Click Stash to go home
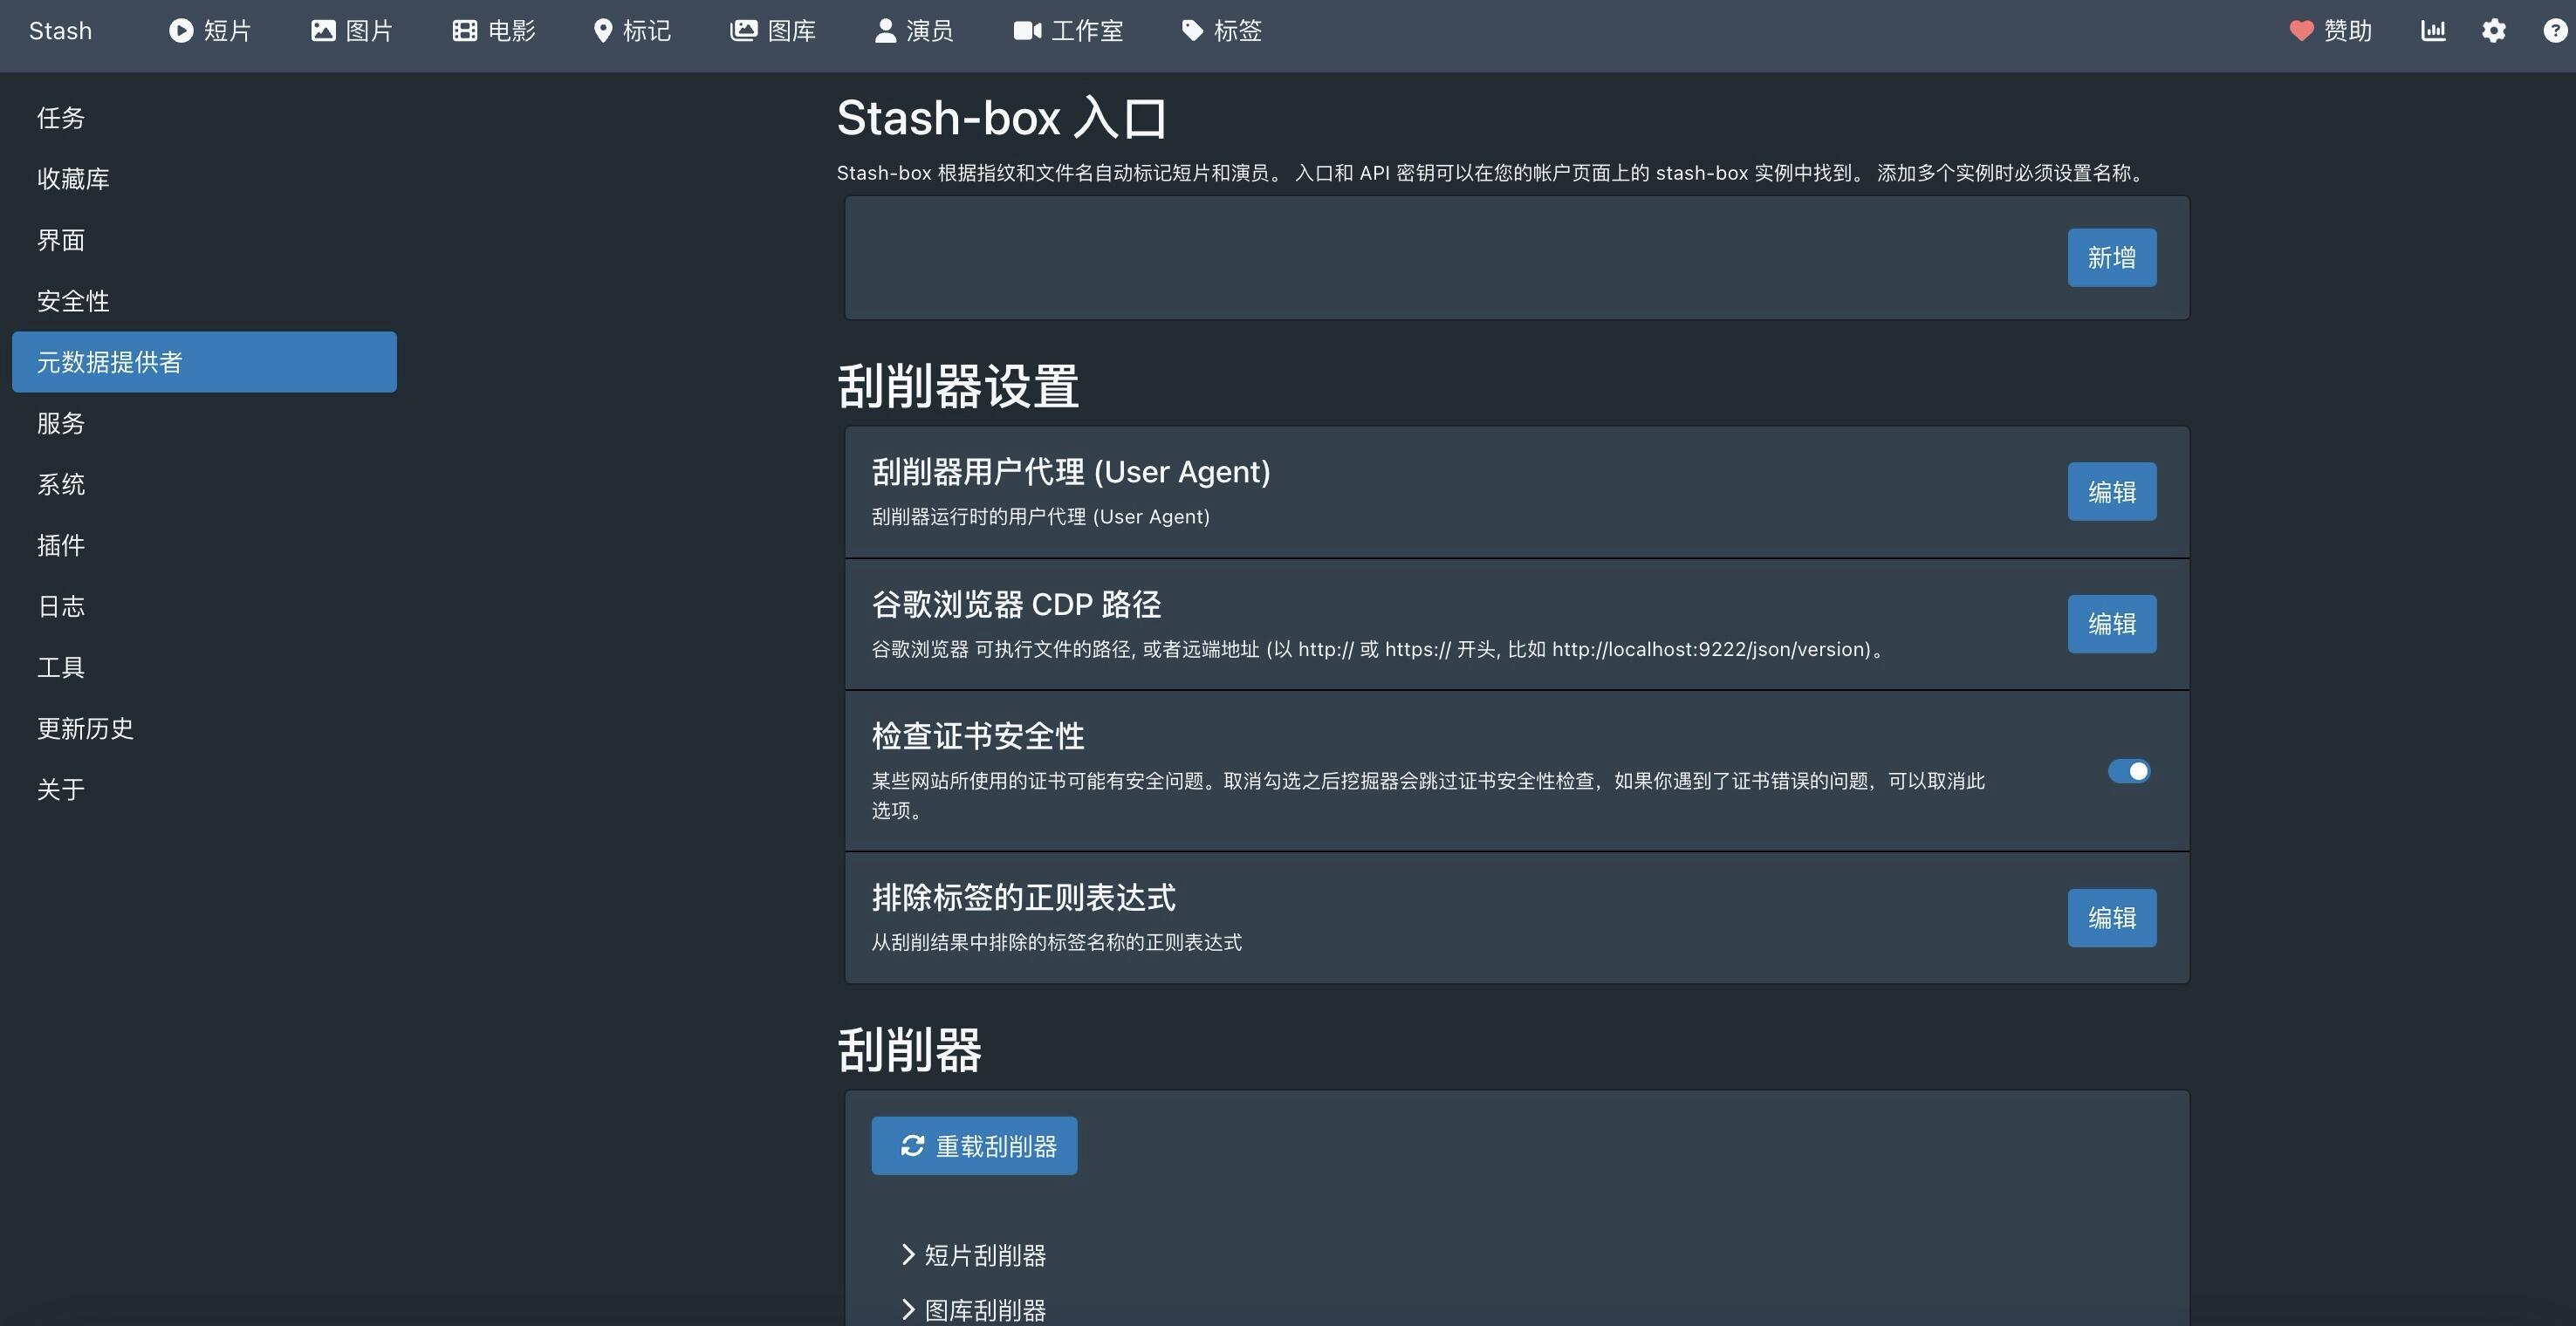 point(60,31)
